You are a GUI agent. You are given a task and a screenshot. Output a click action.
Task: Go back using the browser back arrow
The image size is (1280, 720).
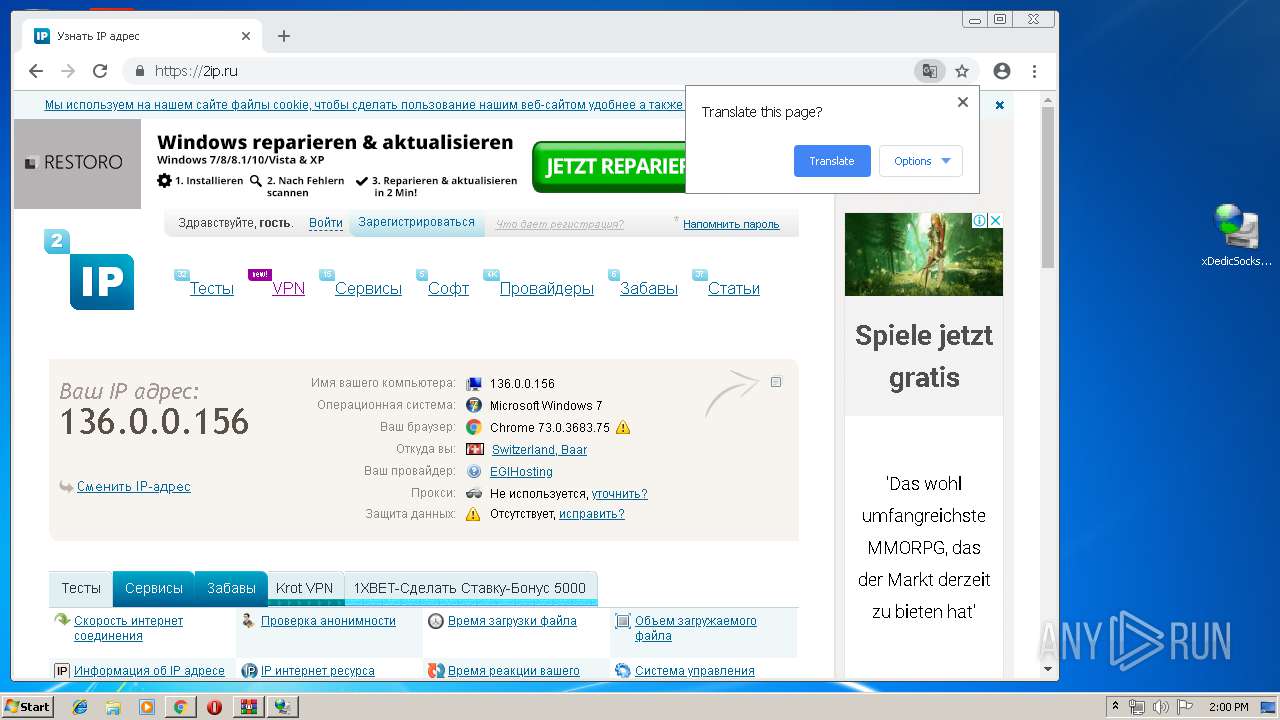[x=36, y=71]
